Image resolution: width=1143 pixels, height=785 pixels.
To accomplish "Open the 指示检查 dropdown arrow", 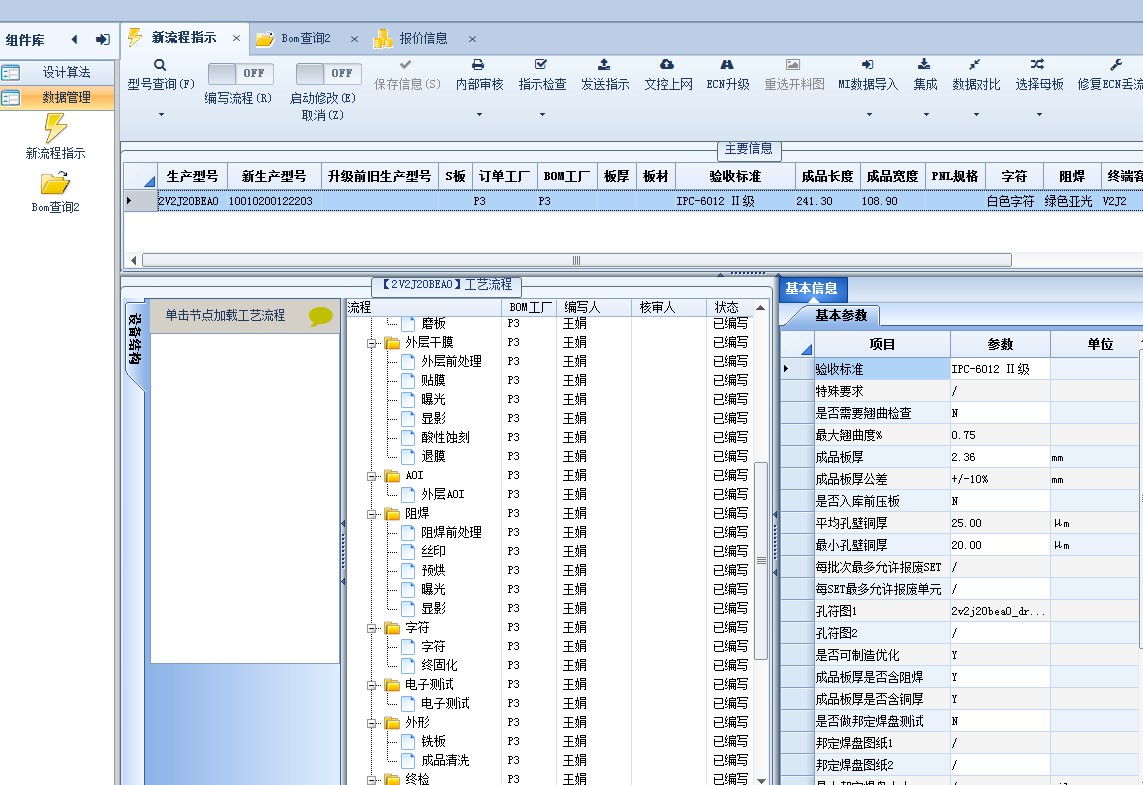I will 542,114.
